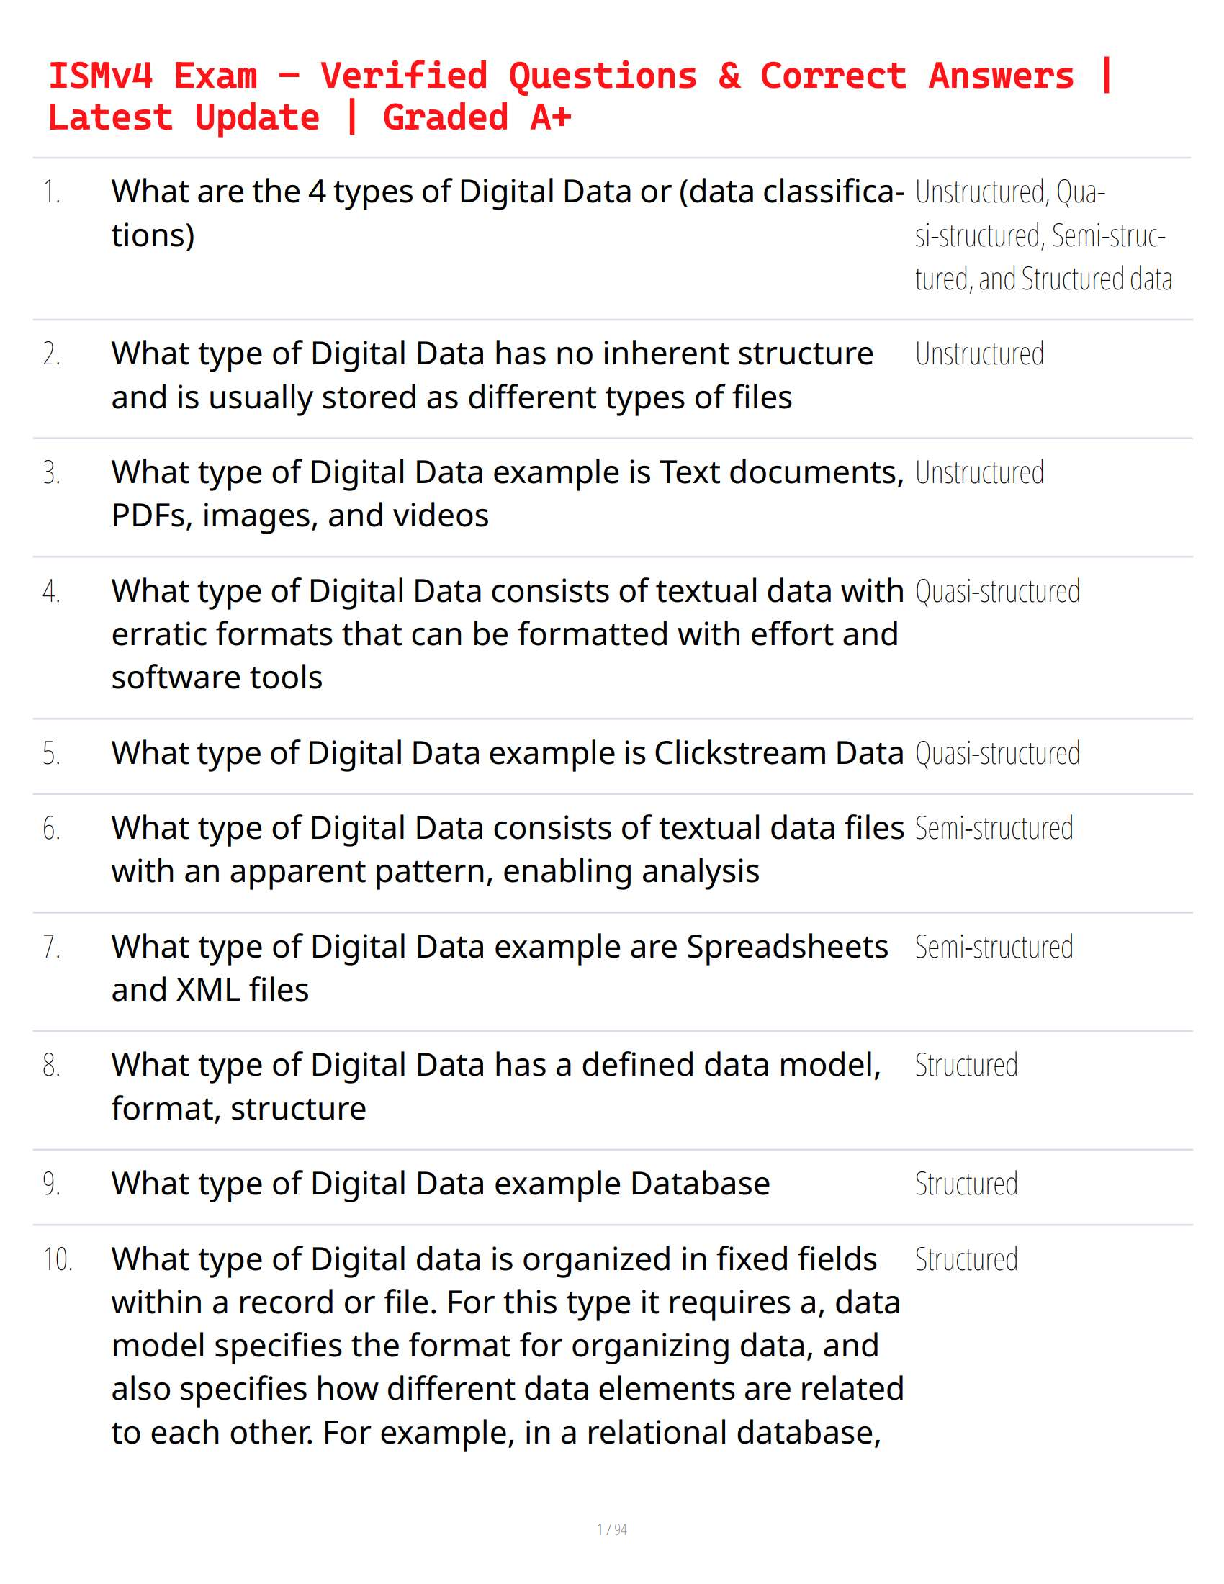The height and width of the screenshot is (1584, 1224).
Task: Select question 6 about apparent pattern
Action: point(507,850)
